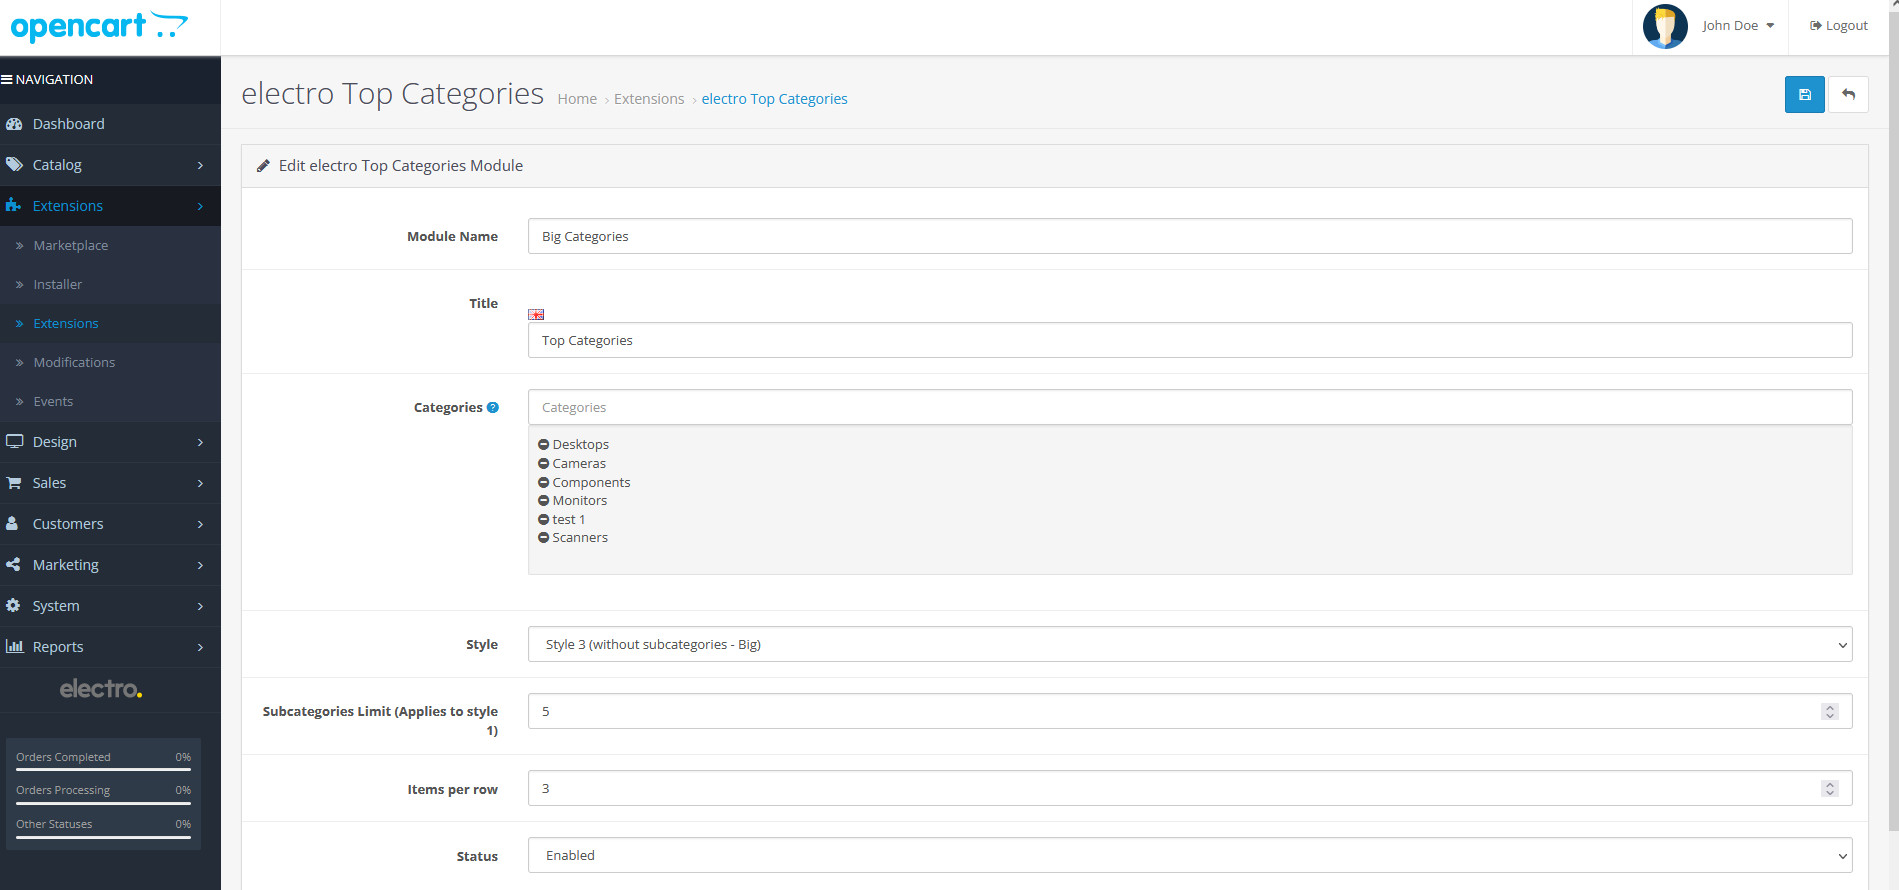This screenshot has width=1899, height=890.
Task: Click the Orders Processing progress bar
Action: pos(103,802)
